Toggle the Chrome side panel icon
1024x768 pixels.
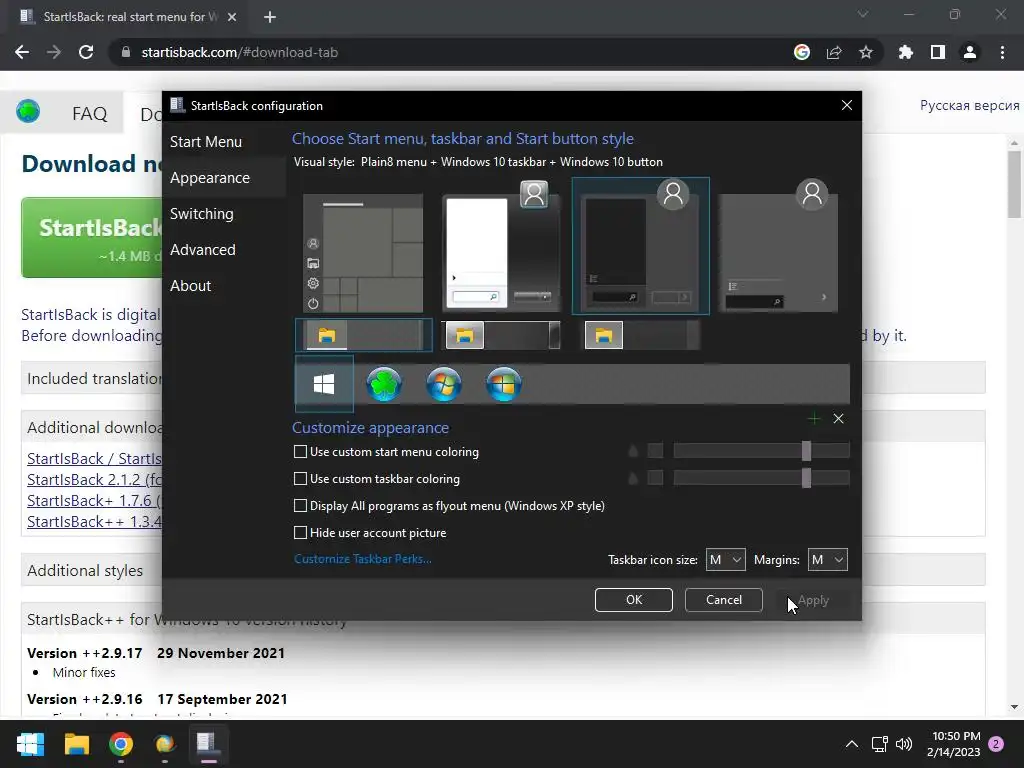click(x=937, y=52)
